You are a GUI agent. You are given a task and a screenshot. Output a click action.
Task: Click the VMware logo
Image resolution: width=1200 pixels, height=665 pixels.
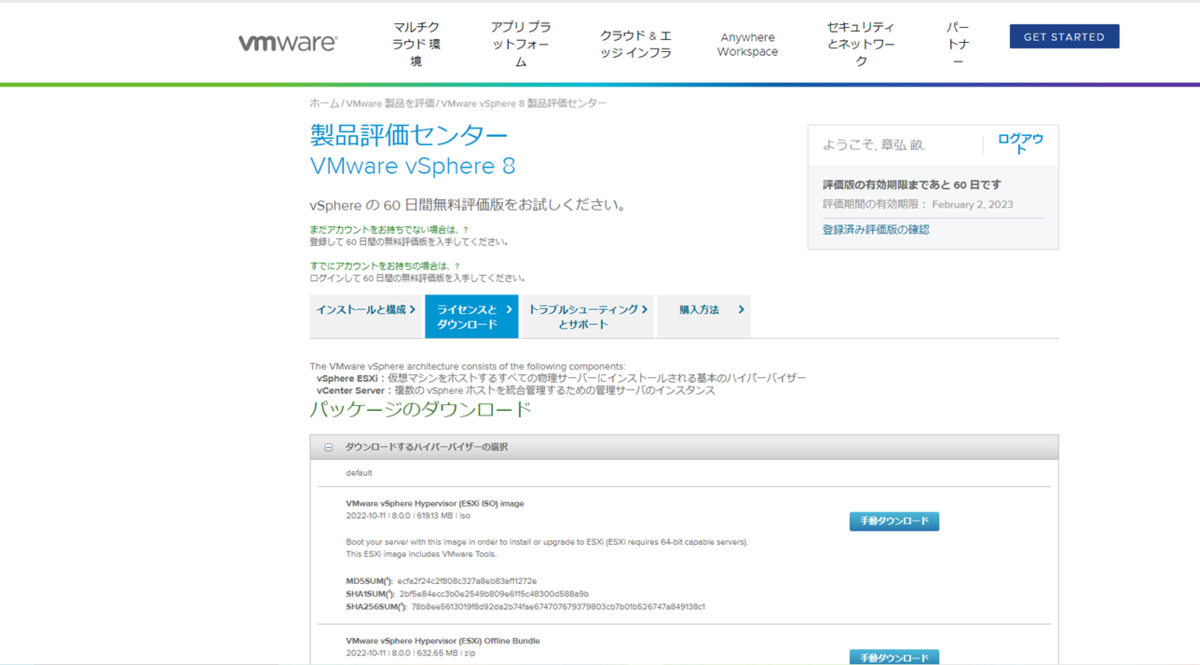point(288,43)
